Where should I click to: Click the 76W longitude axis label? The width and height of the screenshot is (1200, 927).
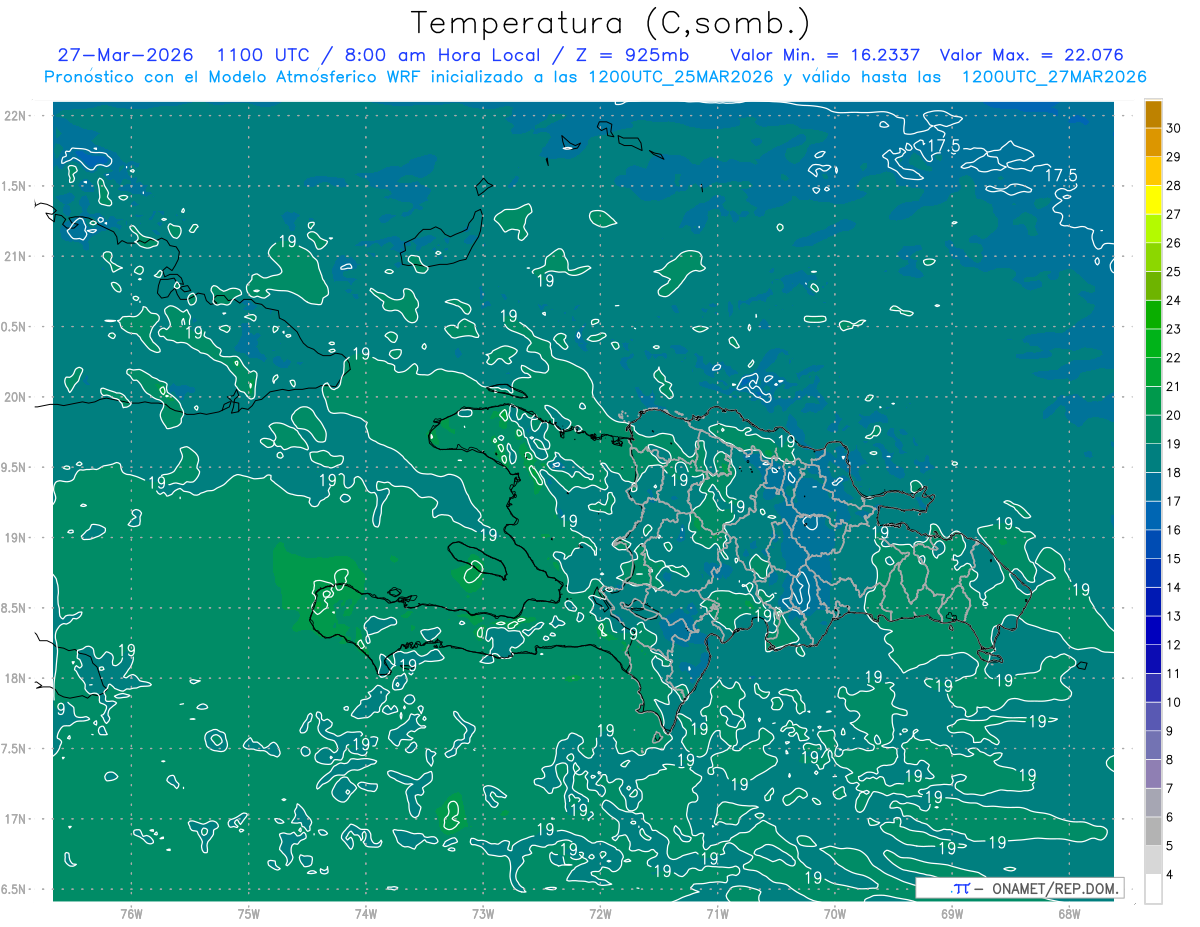click(131, 913)
